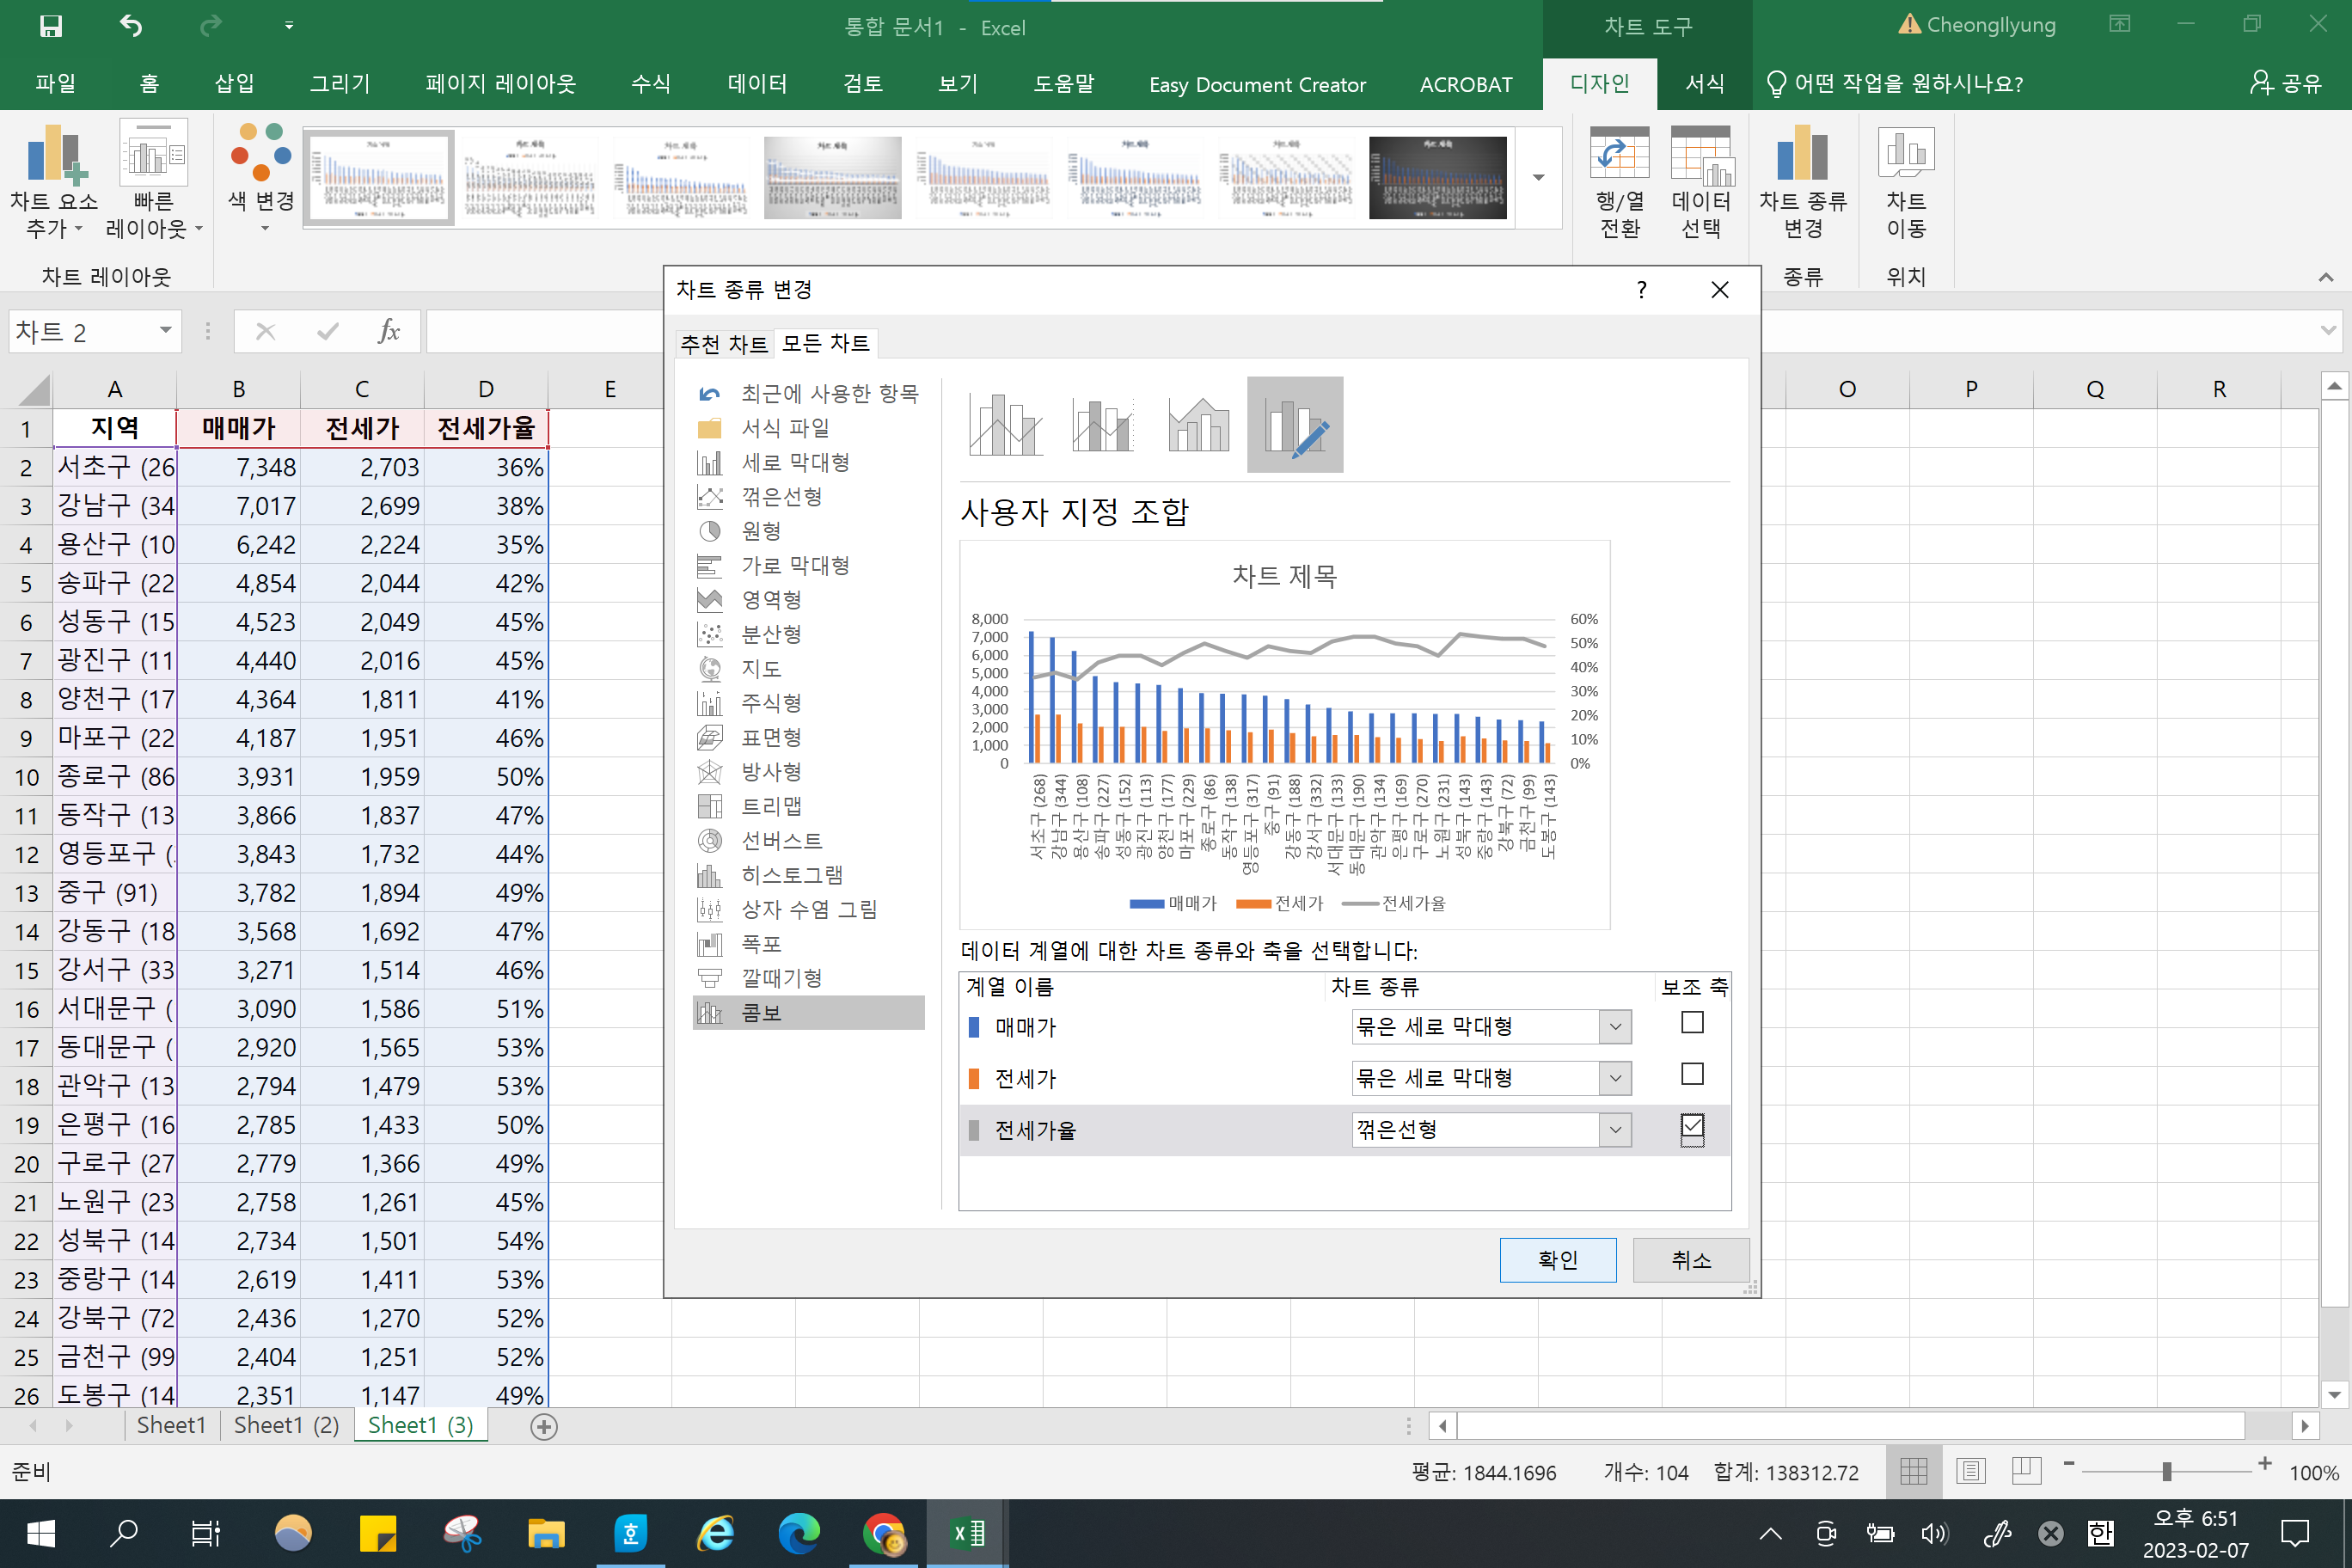The width and height of the screenshot is (2352, 1568).
Task: Select the 사용자 지정 조합 combo chart icon
Action: point(1294,425)
